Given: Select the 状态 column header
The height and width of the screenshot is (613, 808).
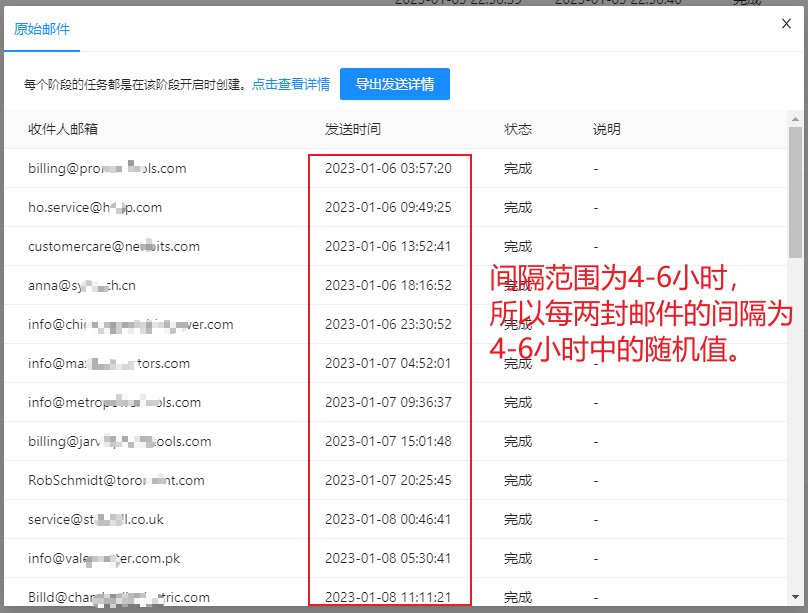Looking at the screenshot, I should click(x=517, y=129).
